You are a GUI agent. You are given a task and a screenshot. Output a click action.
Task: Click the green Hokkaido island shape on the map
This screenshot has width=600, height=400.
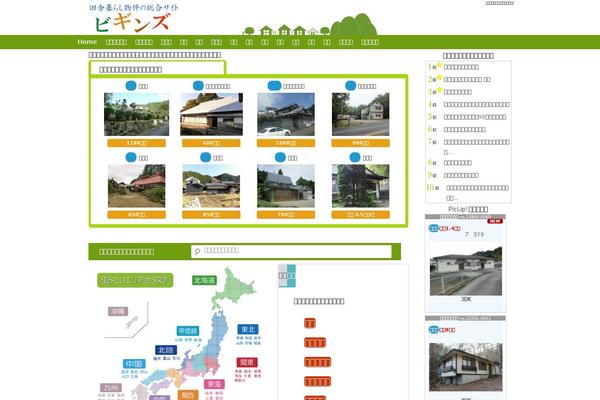(233, 289)
